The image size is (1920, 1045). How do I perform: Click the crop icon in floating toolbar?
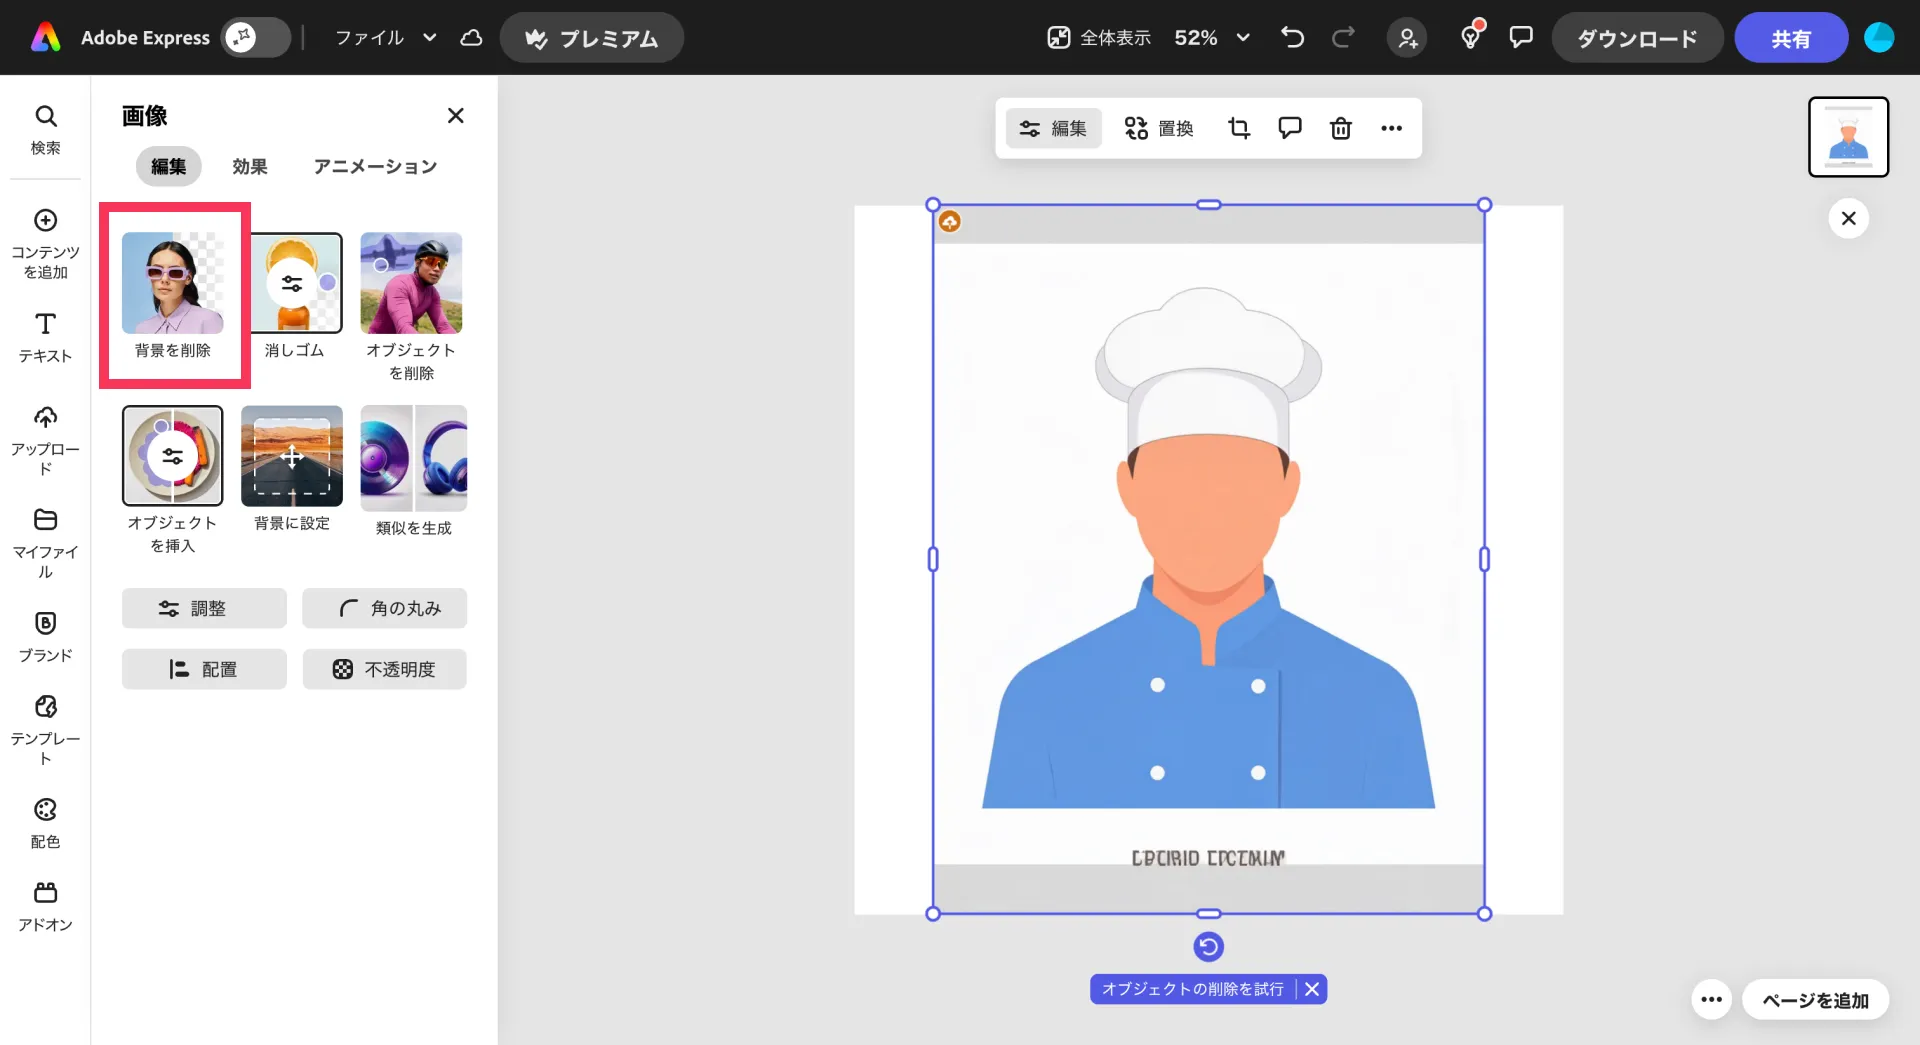[1239, 128]
